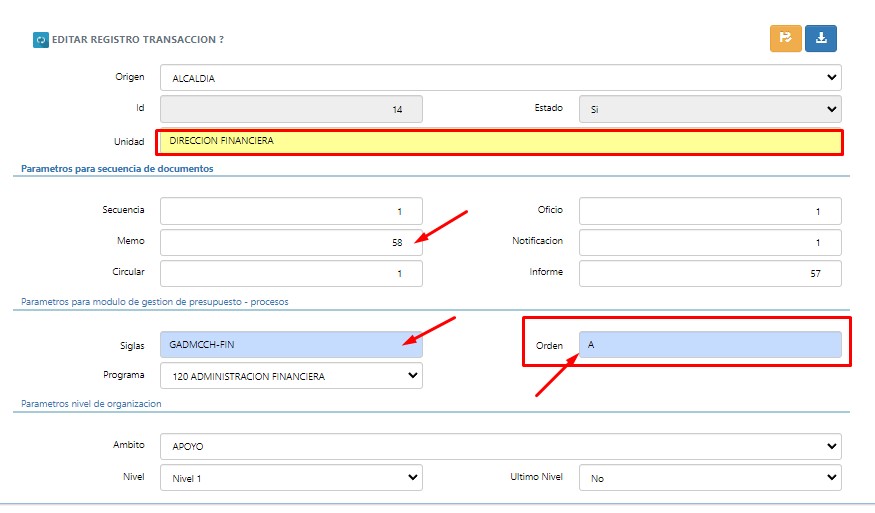875x513 pixels.
Task: Click the Circular input field
Action: [x=291, y=273]
